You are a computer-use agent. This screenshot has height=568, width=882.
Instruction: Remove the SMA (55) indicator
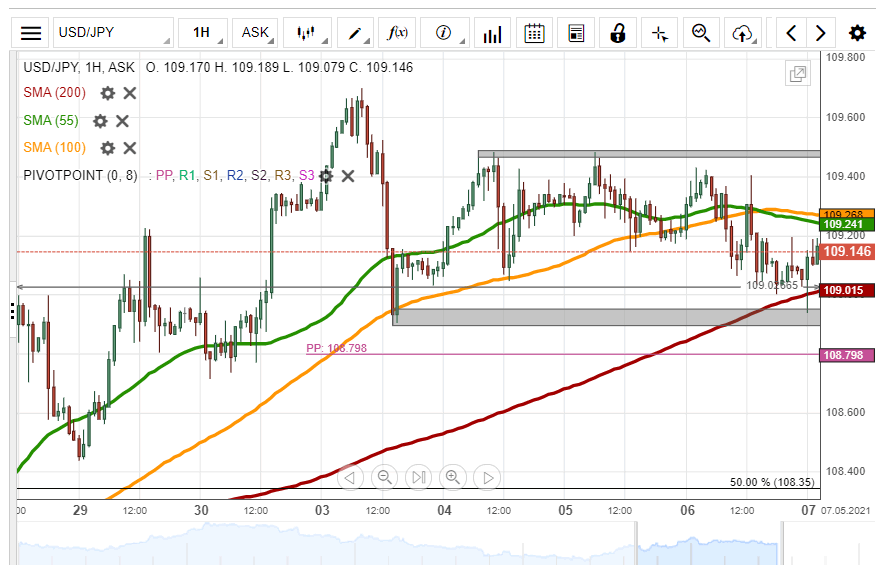[x=122, y=120]
